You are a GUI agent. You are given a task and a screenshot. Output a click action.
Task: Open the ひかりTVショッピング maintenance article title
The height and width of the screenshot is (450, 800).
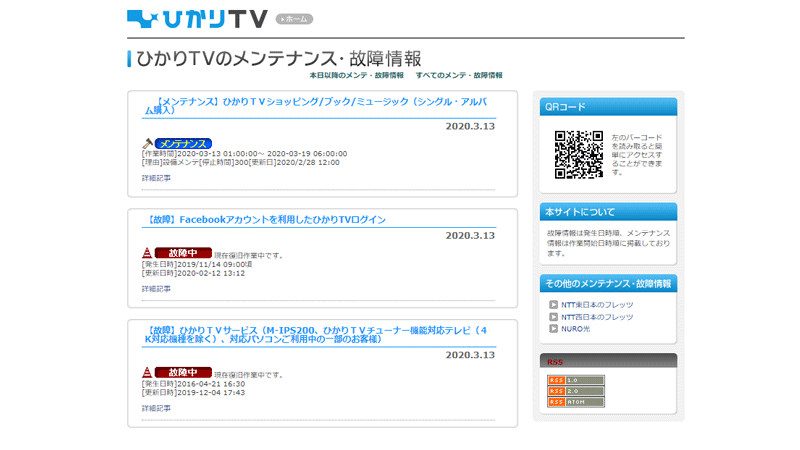point(316,106)
